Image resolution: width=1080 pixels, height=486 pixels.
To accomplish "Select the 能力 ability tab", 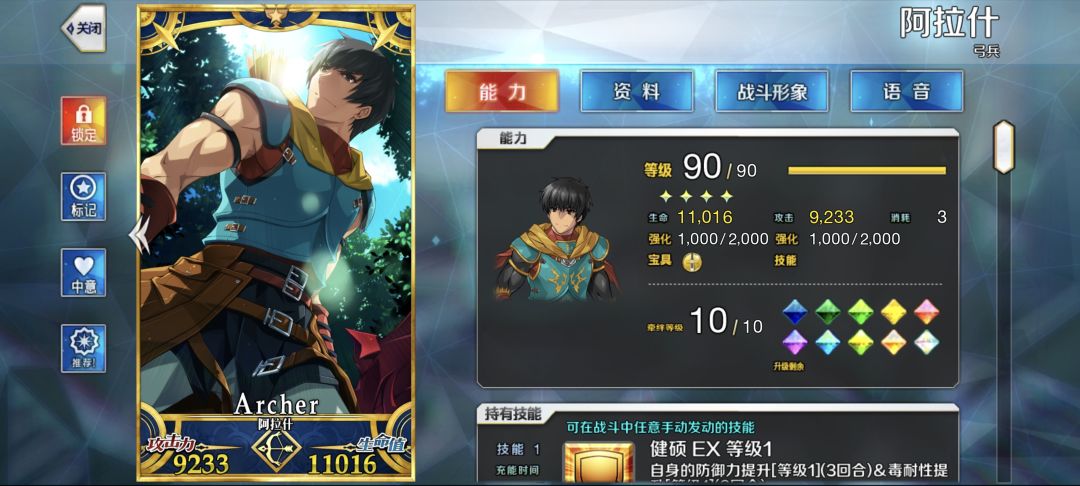I will pyautogui.click(x=501, y=92).
